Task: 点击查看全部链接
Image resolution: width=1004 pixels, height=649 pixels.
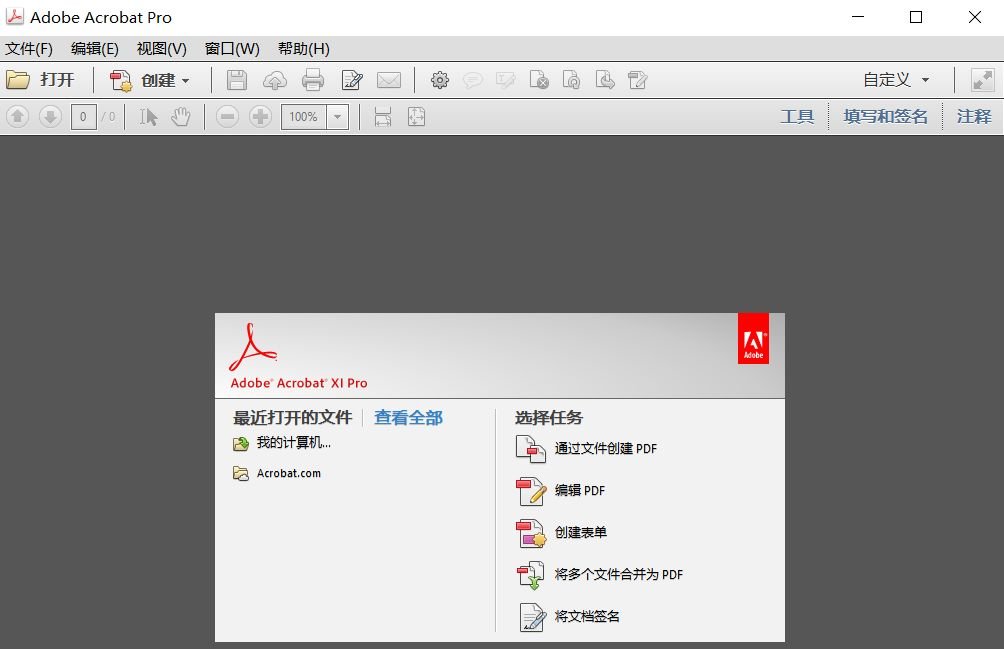Action: [x=408, y=418]
